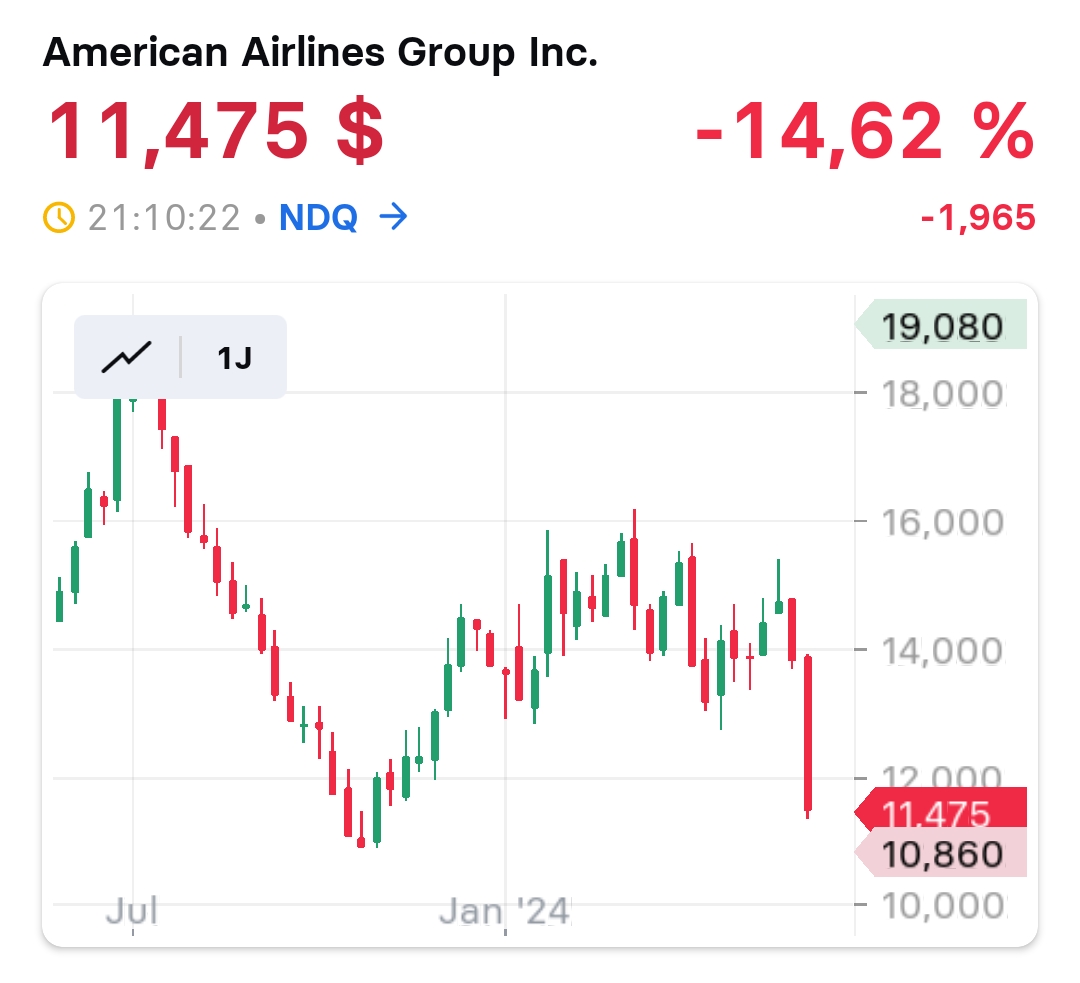Click the Jul label on the time axis

[133, 911]
